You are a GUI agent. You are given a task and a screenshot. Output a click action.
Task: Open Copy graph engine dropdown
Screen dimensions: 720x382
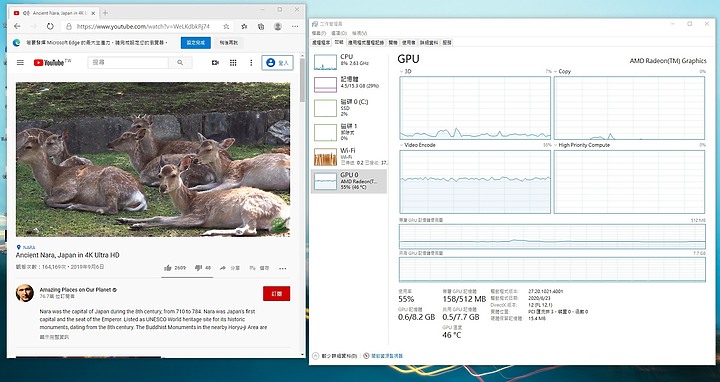pyautogui.click(x=562, y=72)
